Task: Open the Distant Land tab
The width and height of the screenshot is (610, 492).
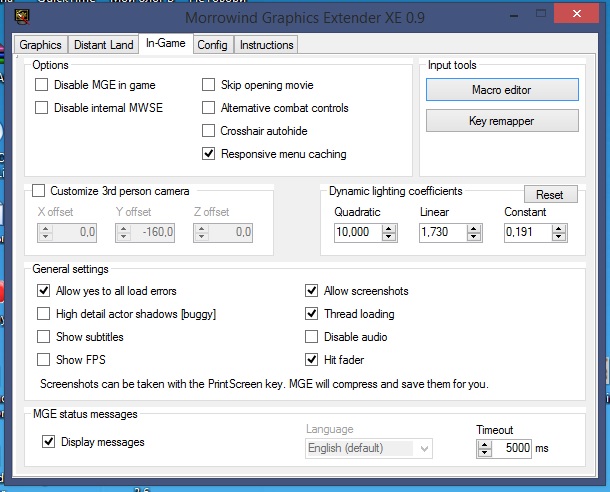Action: pos(103,45)
